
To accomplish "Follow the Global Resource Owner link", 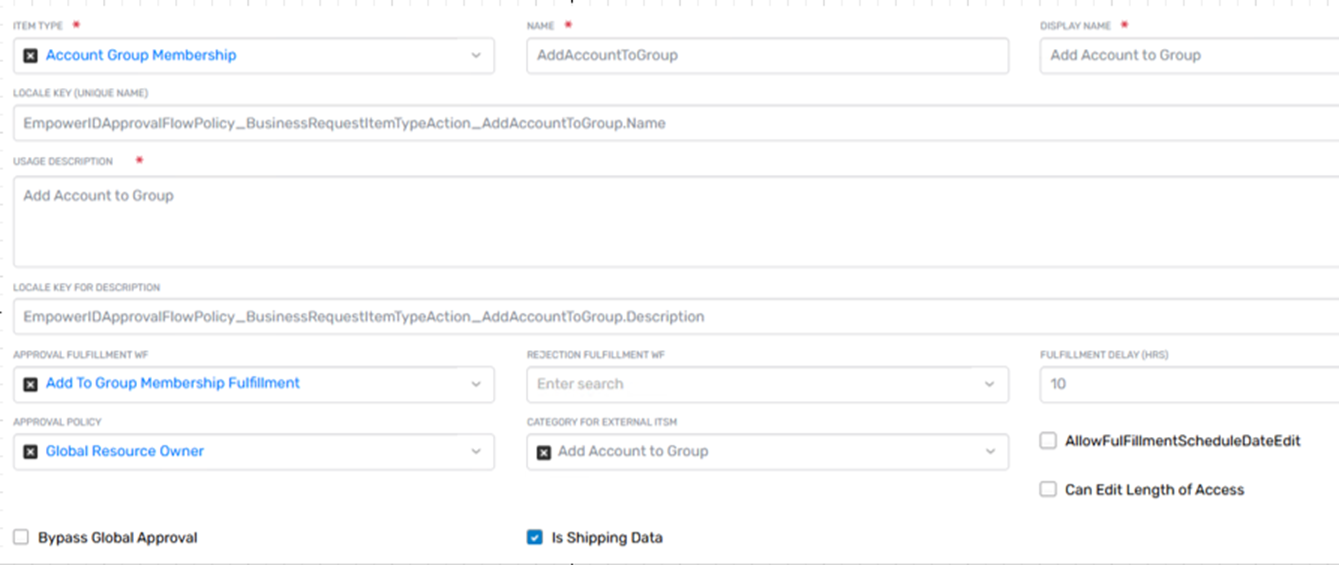I will pos(125,451).
